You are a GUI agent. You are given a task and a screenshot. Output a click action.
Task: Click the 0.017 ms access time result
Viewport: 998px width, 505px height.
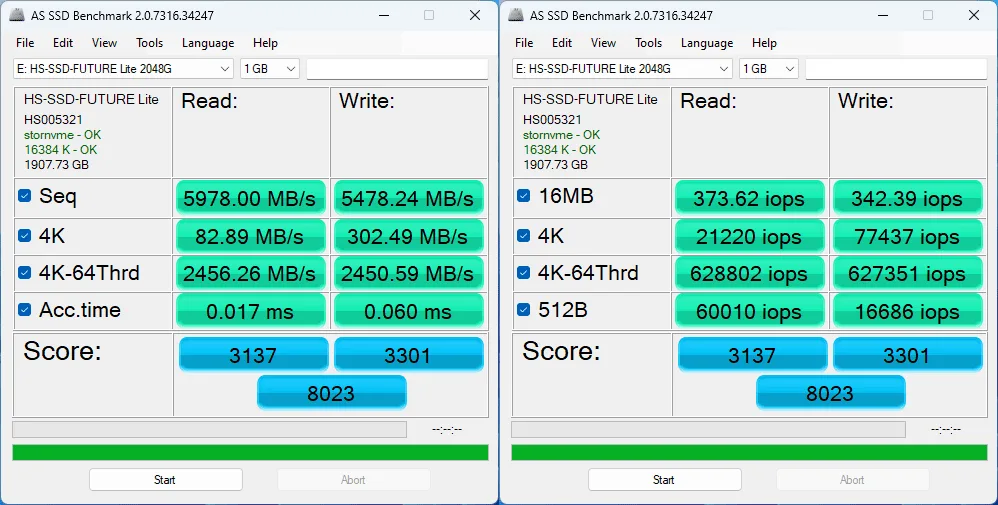pyautogui.click(x=250, y=311)
